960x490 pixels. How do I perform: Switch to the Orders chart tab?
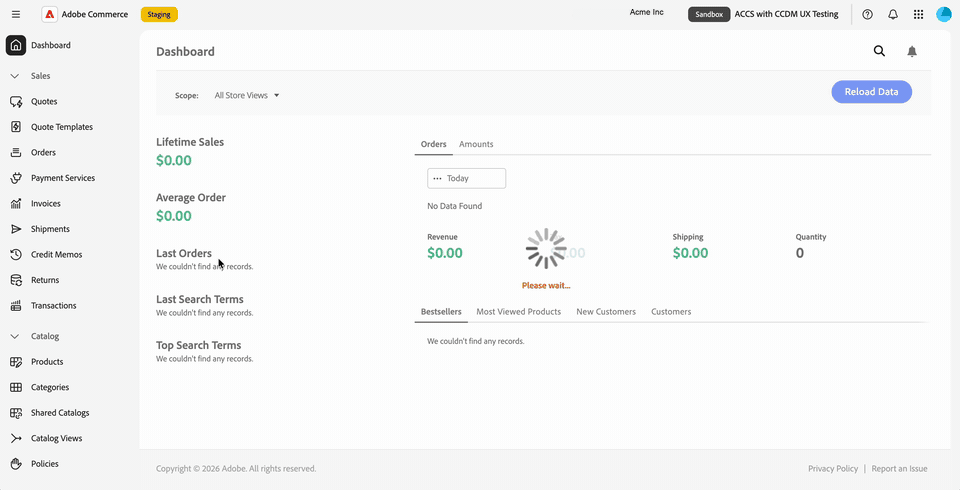(433, 144)
